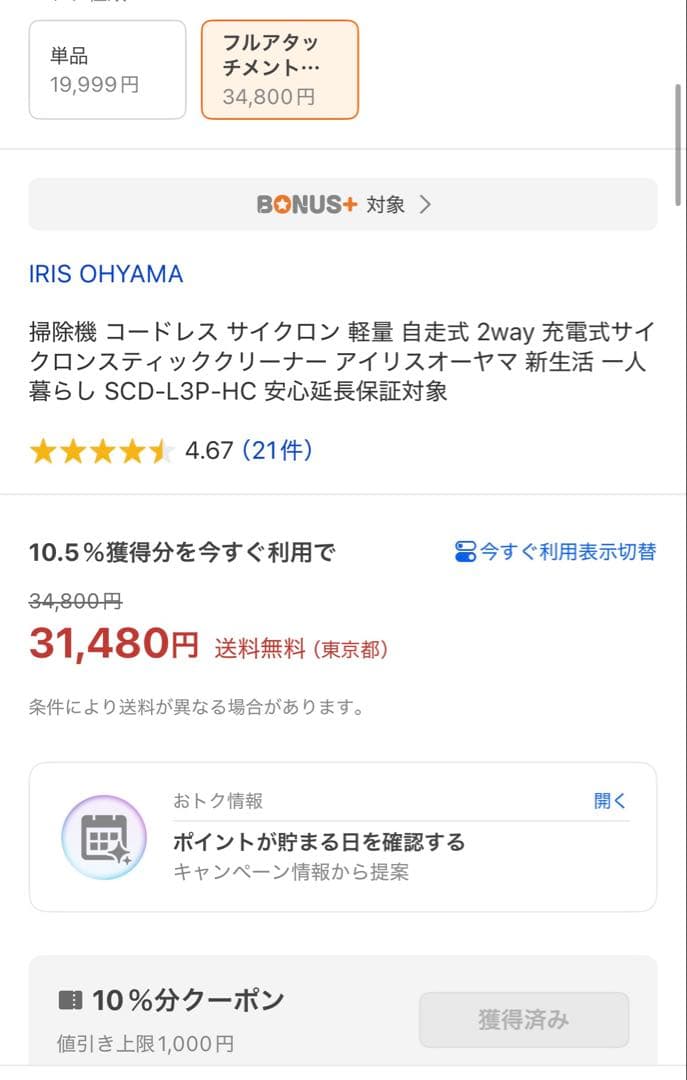Open the IRIS OHYAMA brand page
Image resolution: width=687 pixels, height=1080 pixels.
pyautogui.click(x=105, y=274)
